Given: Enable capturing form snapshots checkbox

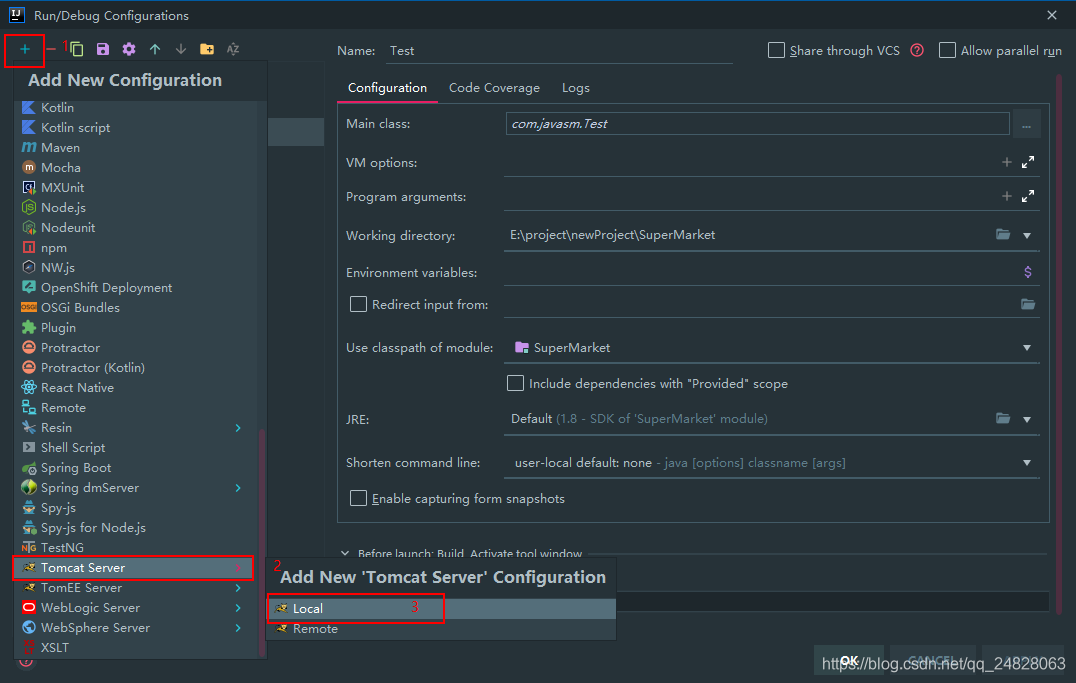Looking at the screenshot, I should click(x=358, y=498).
